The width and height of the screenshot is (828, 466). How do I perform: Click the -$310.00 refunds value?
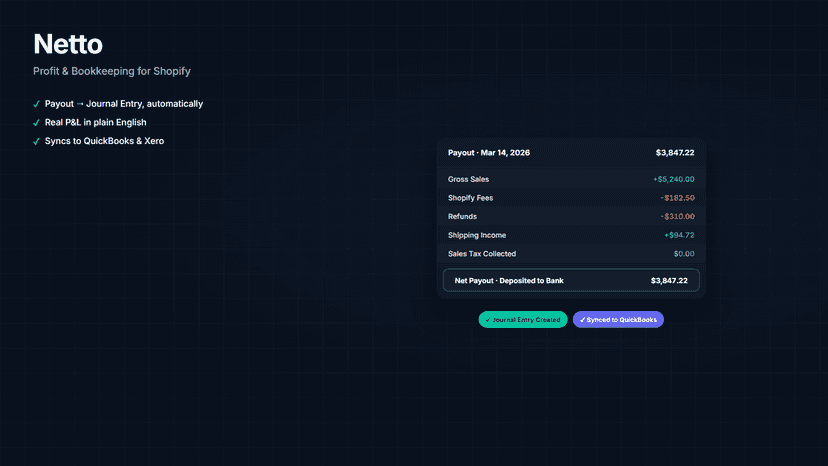678,216
